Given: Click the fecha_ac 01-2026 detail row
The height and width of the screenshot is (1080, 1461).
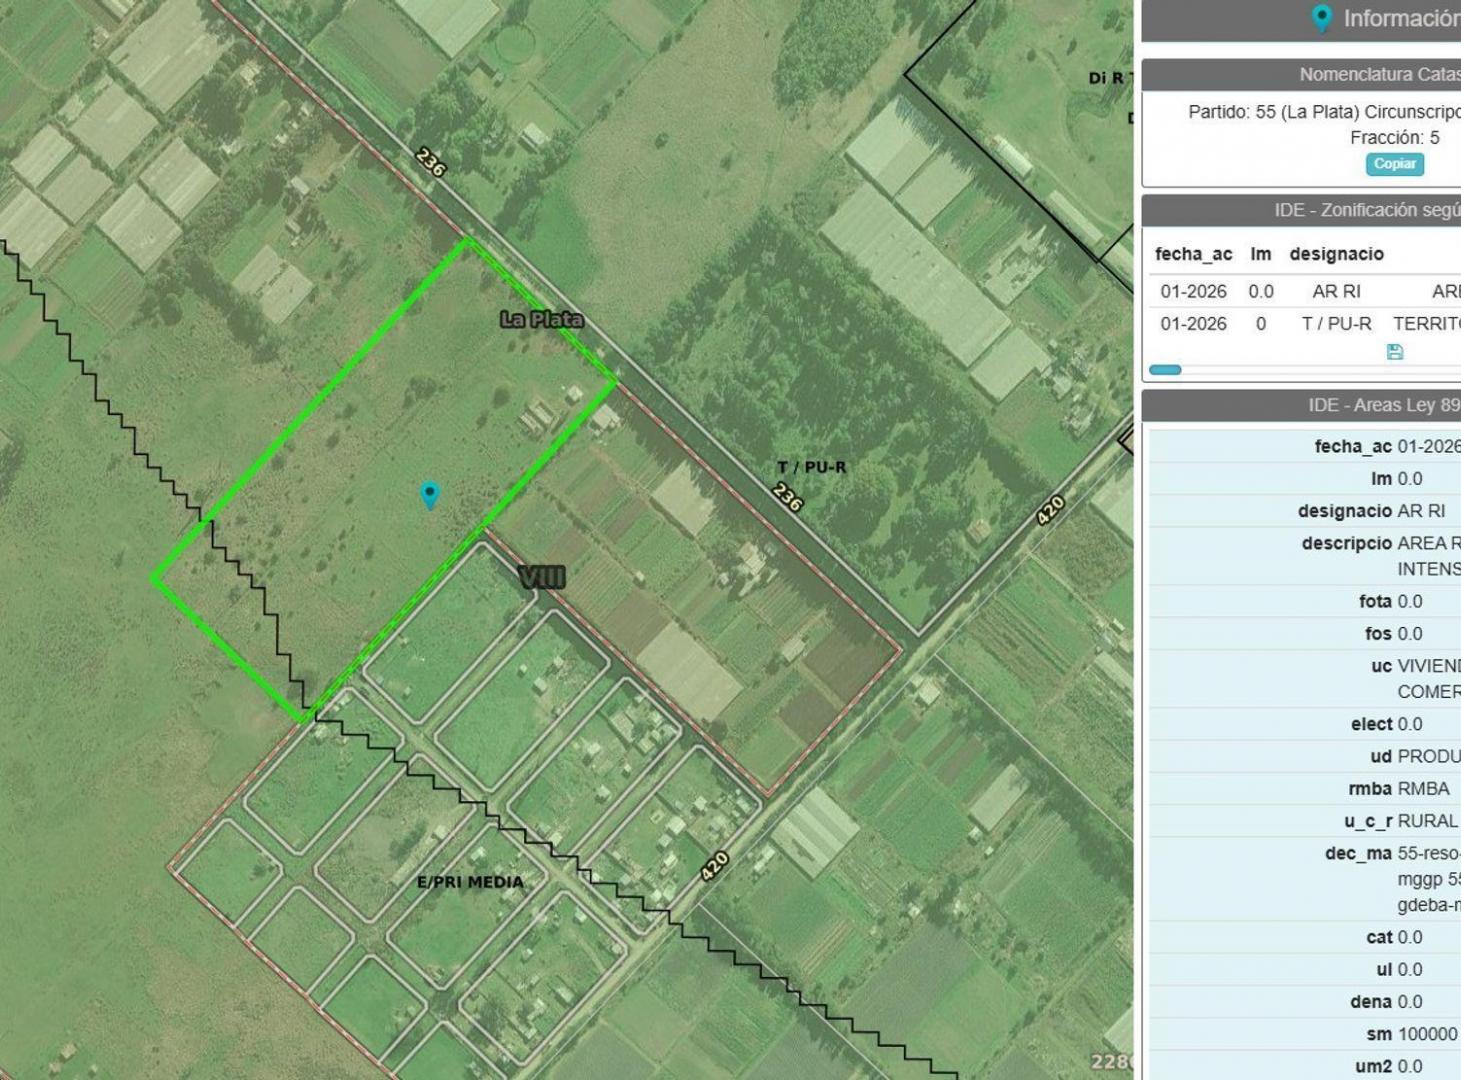Looking at the screenshot, I should pyautogui.click(x=1304, y=447).
